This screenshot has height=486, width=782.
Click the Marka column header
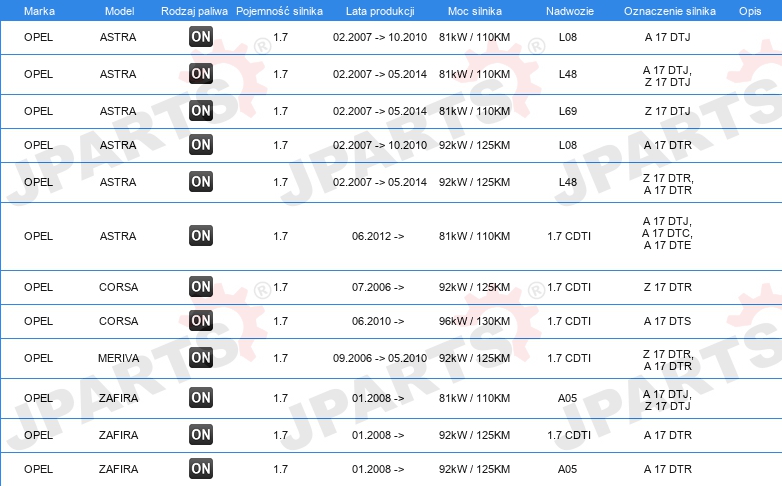tap(39, 11)
